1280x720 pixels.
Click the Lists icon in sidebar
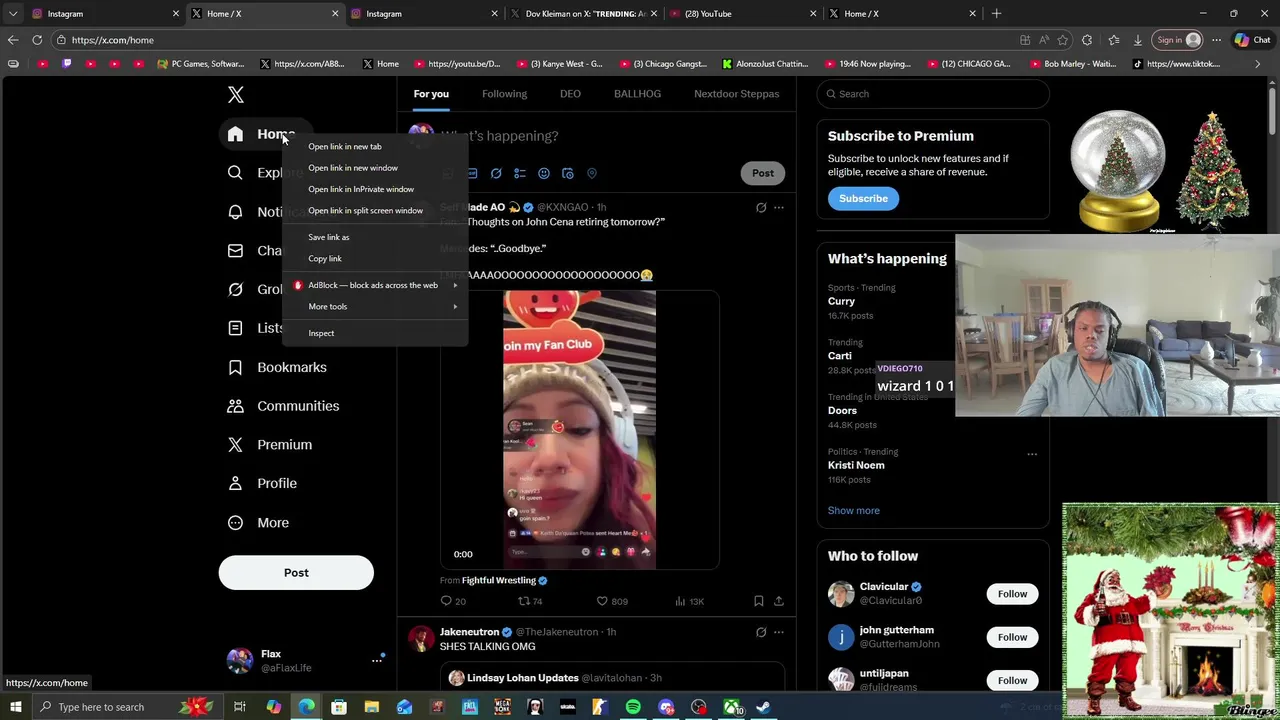[235, 328]
